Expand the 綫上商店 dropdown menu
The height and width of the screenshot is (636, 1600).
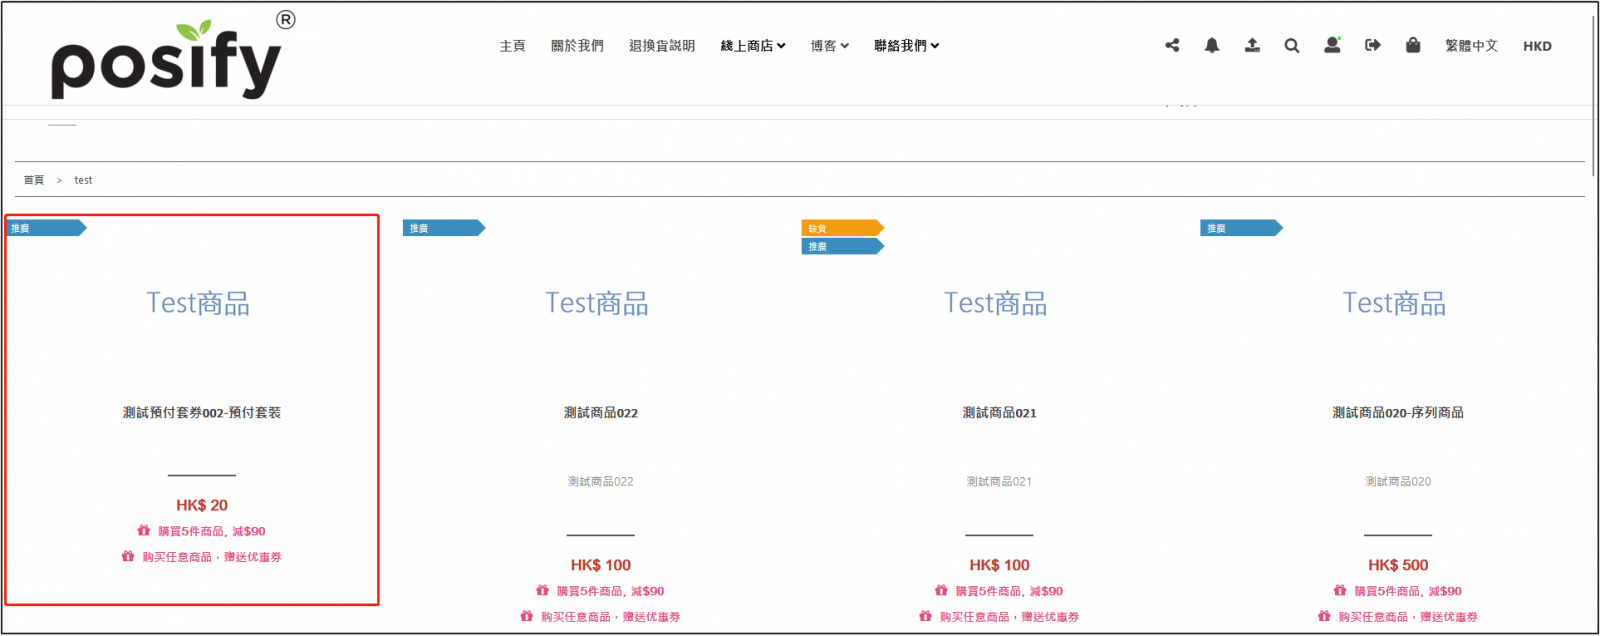tap(753, 46)
